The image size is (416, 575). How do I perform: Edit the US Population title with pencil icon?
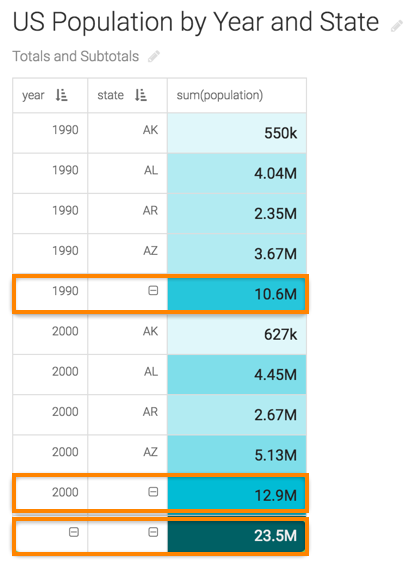[397, 26]
